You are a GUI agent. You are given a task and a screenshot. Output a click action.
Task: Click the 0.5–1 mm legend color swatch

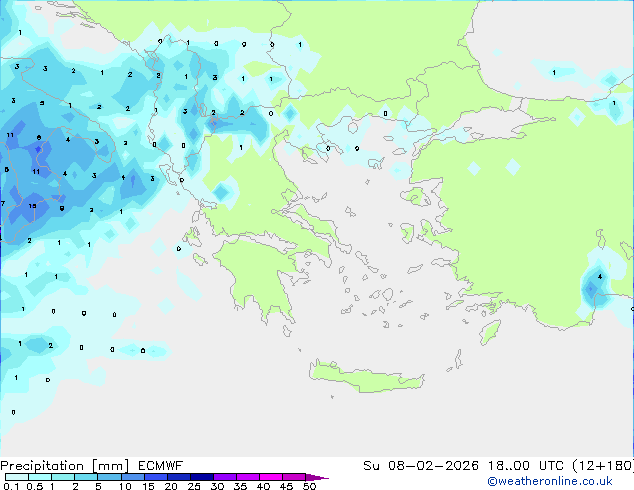(x=40, y=477)
